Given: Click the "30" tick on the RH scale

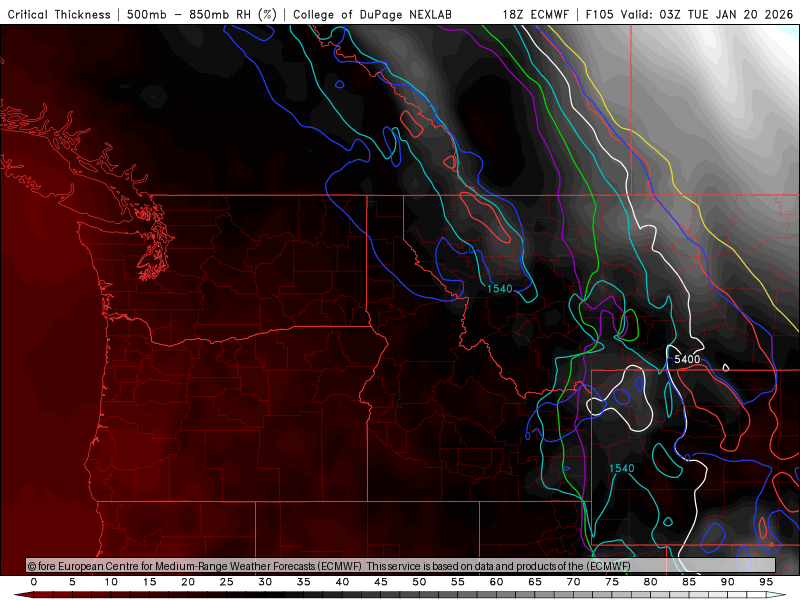Looking at the screenshot, I should [265, 582].
